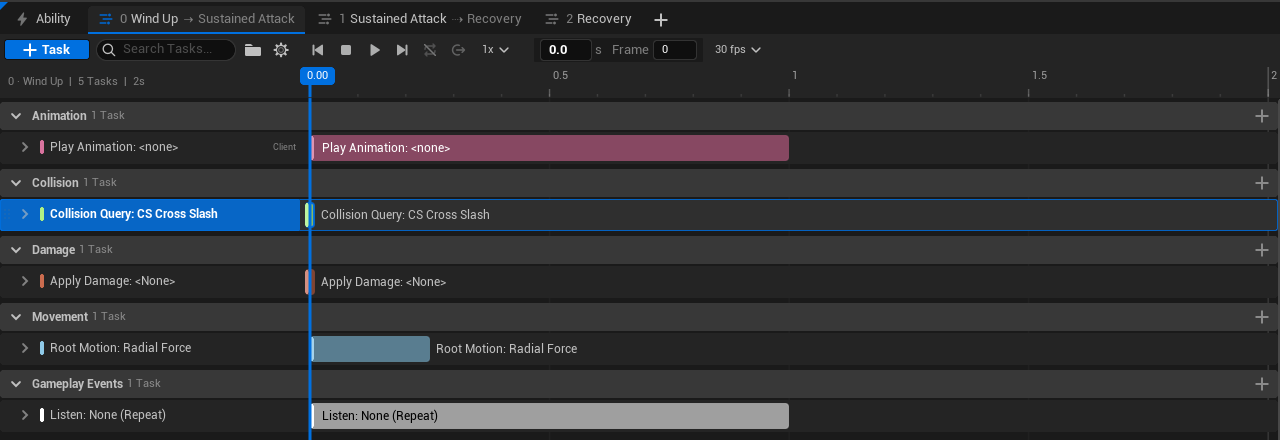The width and height of the screenshot is (1280, 440).
Task: Click the Frame number input field
Action: [x=675, y=50]
